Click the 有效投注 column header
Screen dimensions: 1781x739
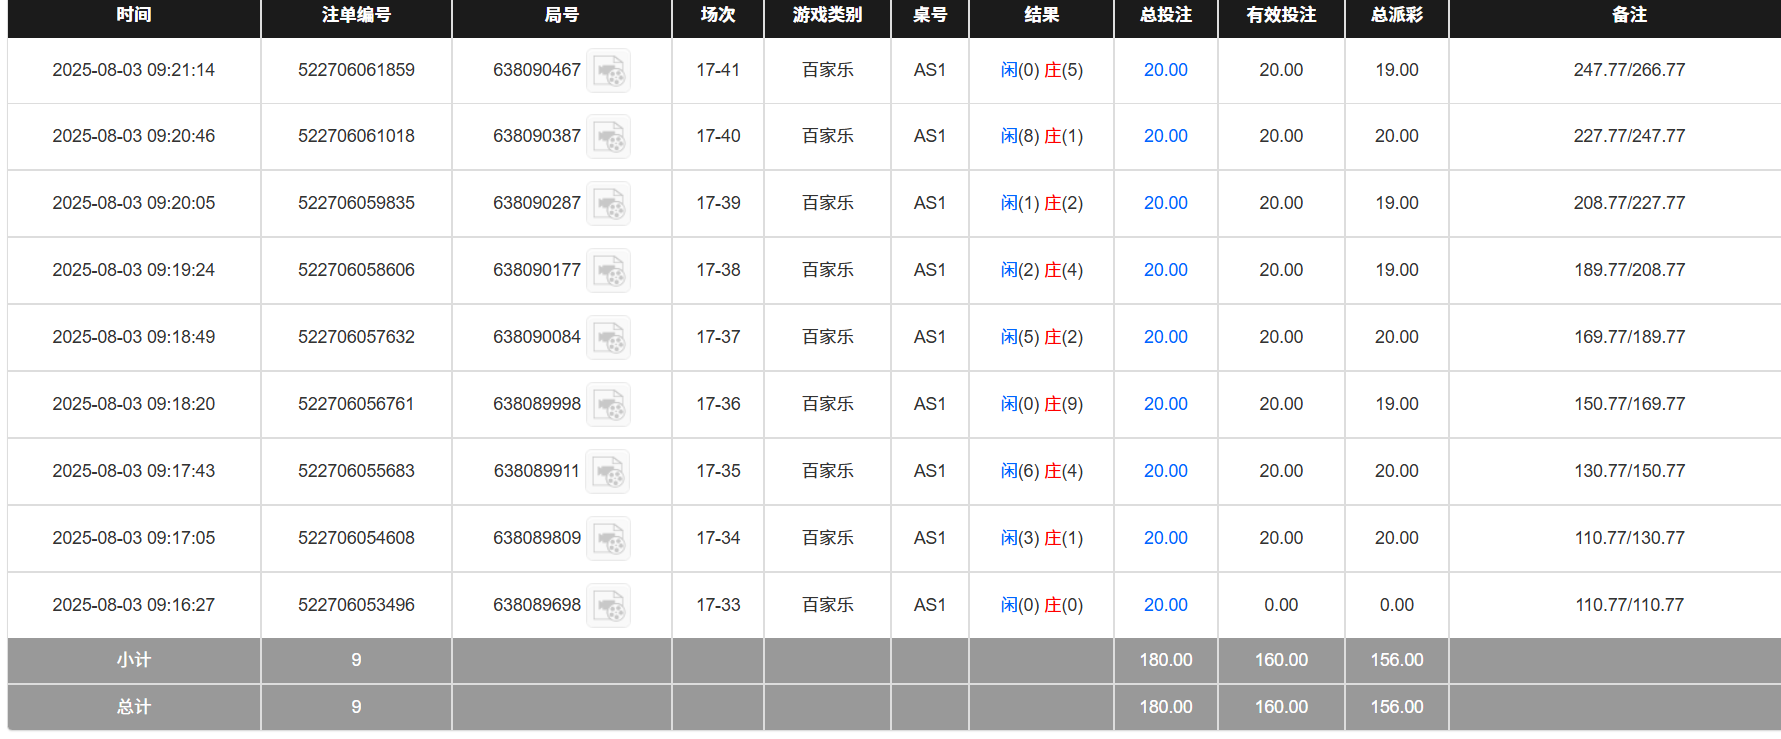(1281, 15)
